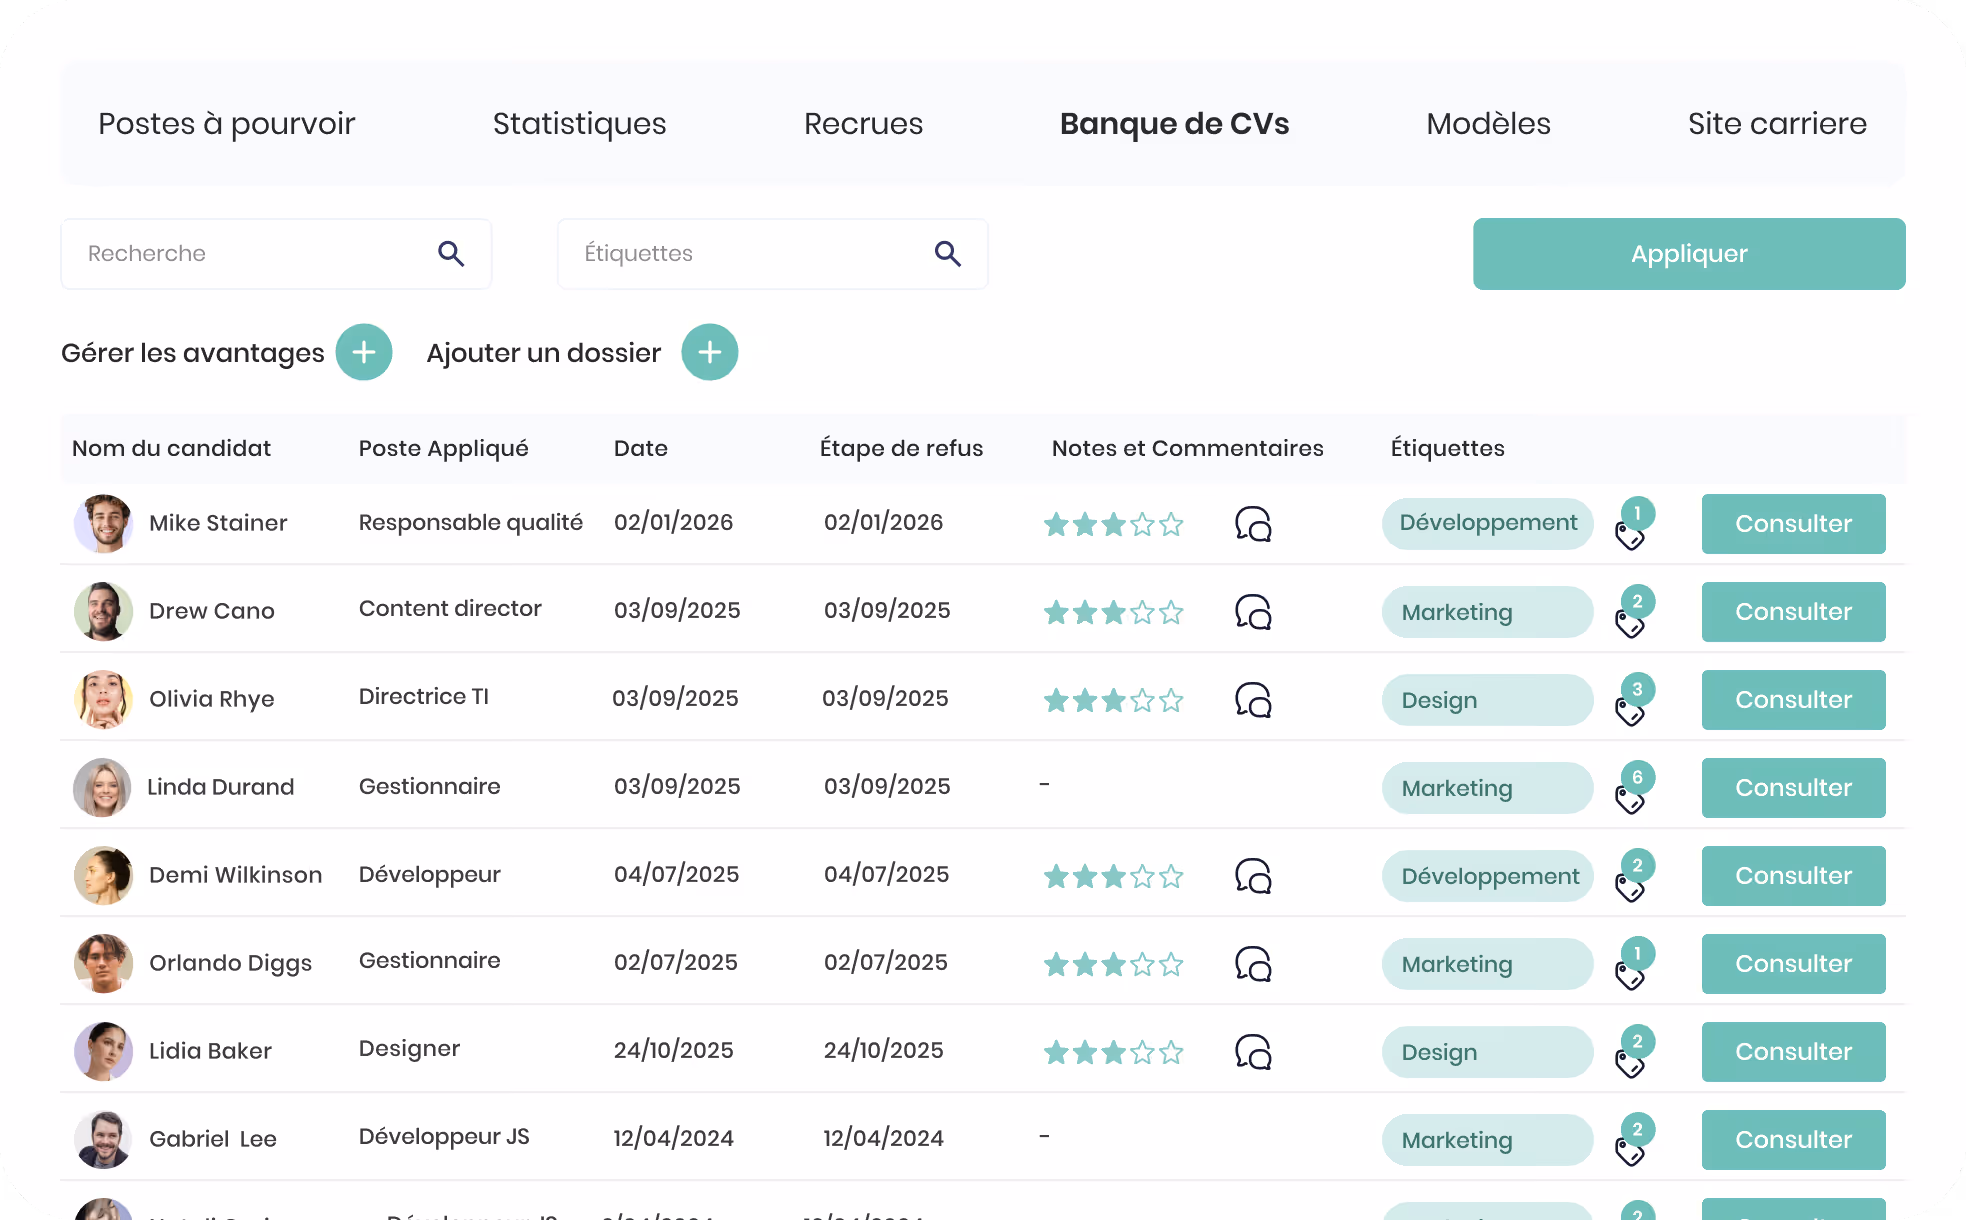The width and height of the screenshot is (1966, 1220).
Task: Click the candidate name Linda Durand
Action: tap(221, 787)
